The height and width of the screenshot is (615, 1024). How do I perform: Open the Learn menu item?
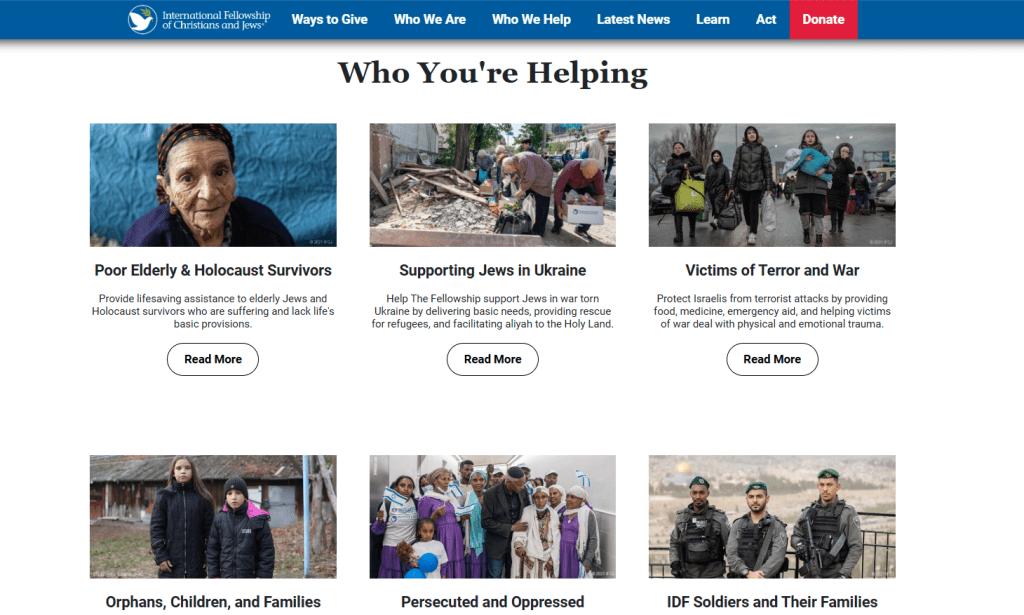712,20
